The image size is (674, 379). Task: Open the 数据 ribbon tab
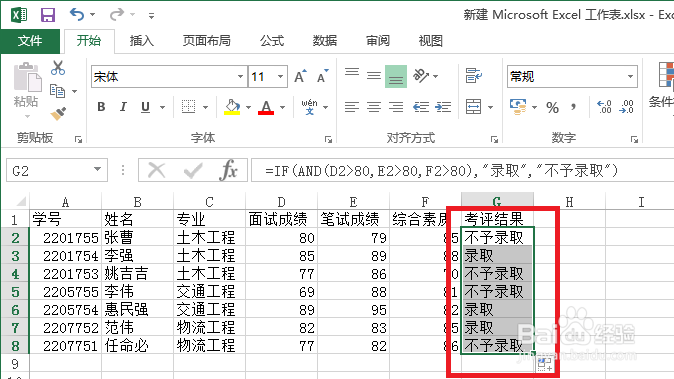[325, 41]
